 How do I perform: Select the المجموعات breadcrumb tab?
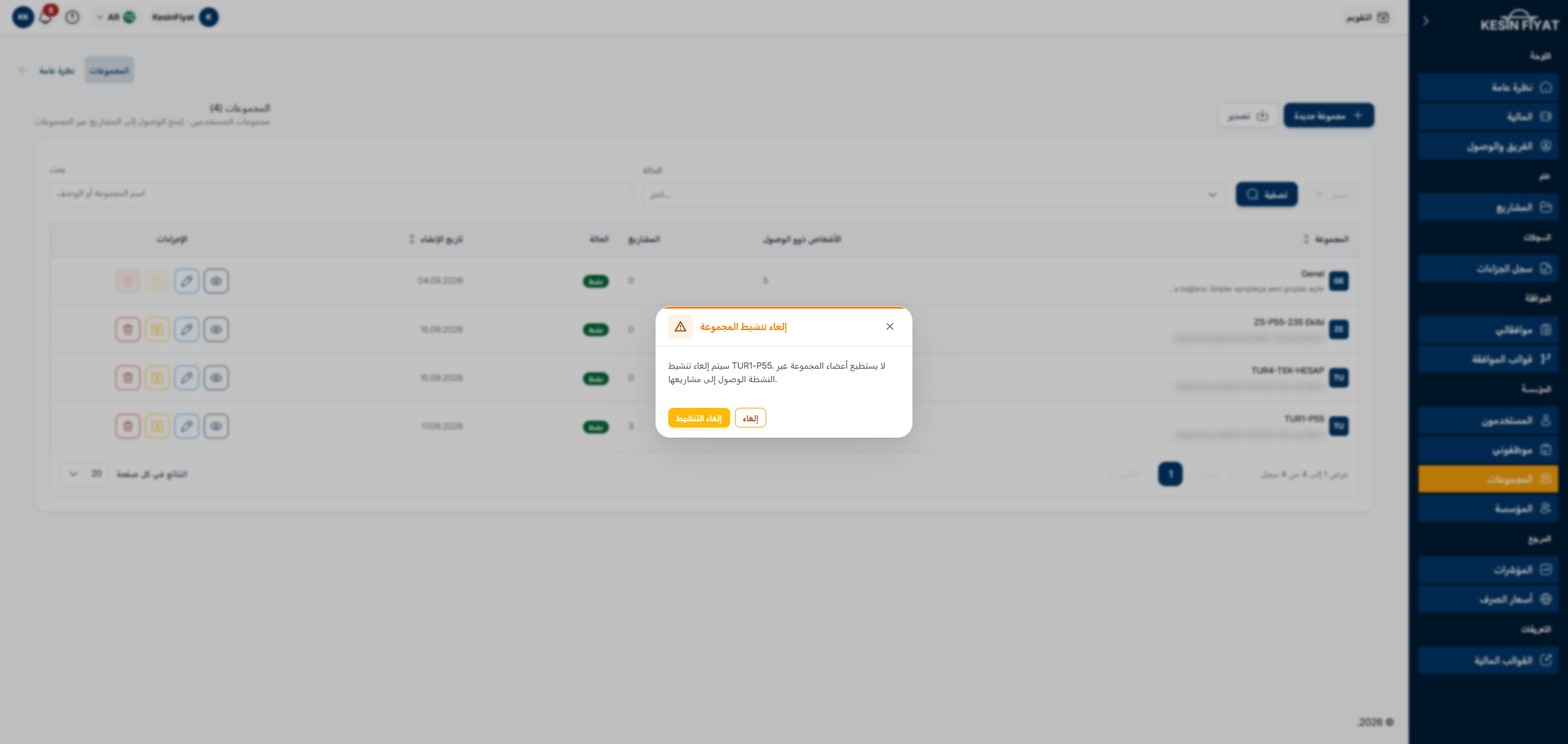(109, 70)
